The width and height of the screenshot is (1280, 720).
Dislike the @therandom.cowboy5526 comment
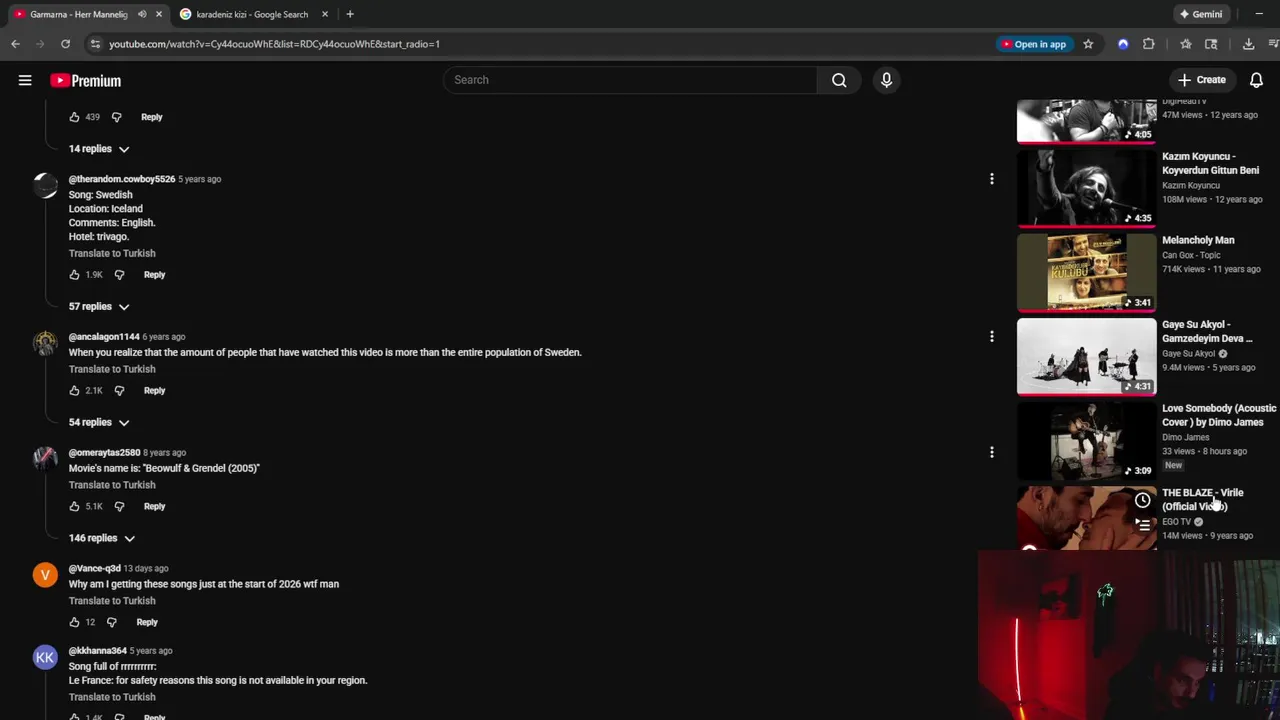point(119,275)
